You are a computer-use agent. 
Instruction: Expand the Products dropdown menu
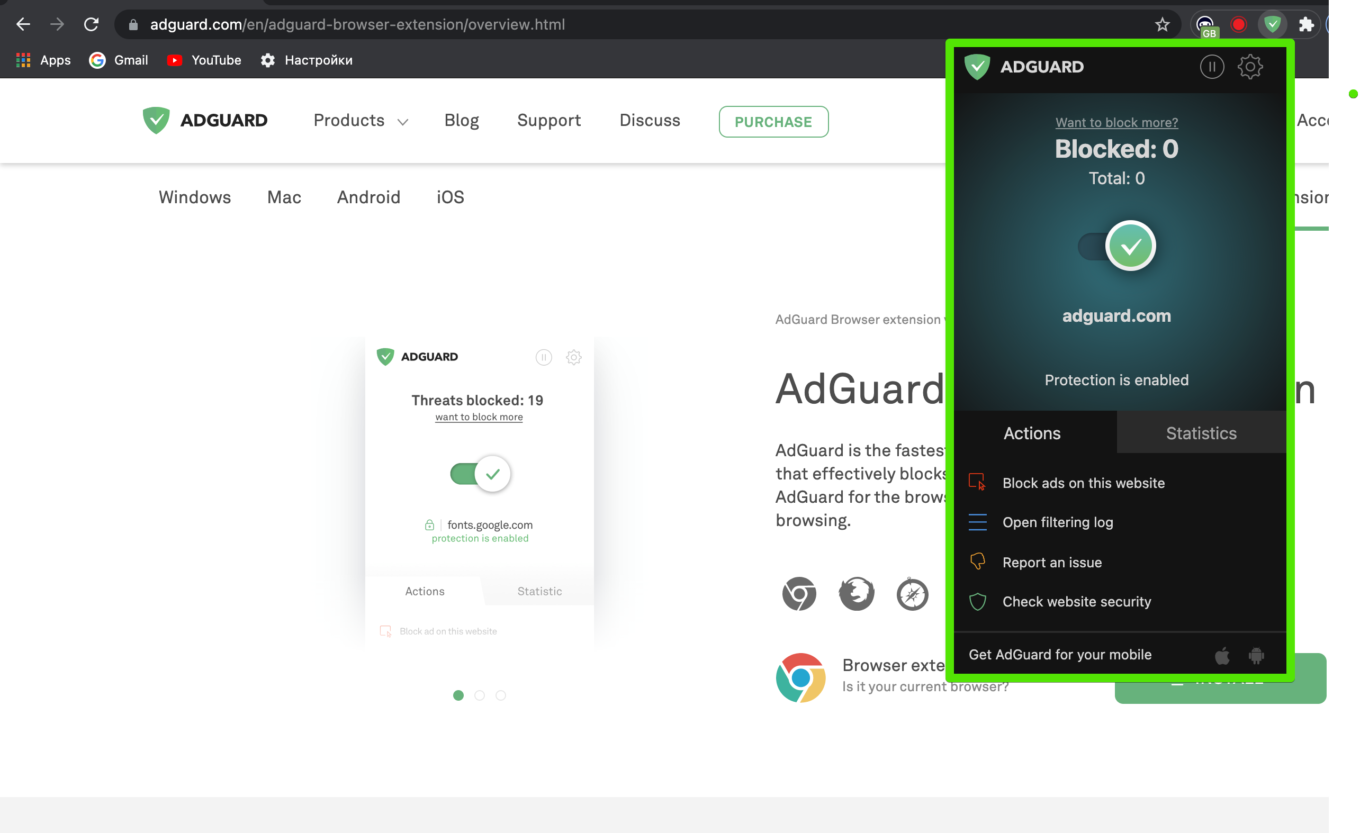tap(360, 121)
